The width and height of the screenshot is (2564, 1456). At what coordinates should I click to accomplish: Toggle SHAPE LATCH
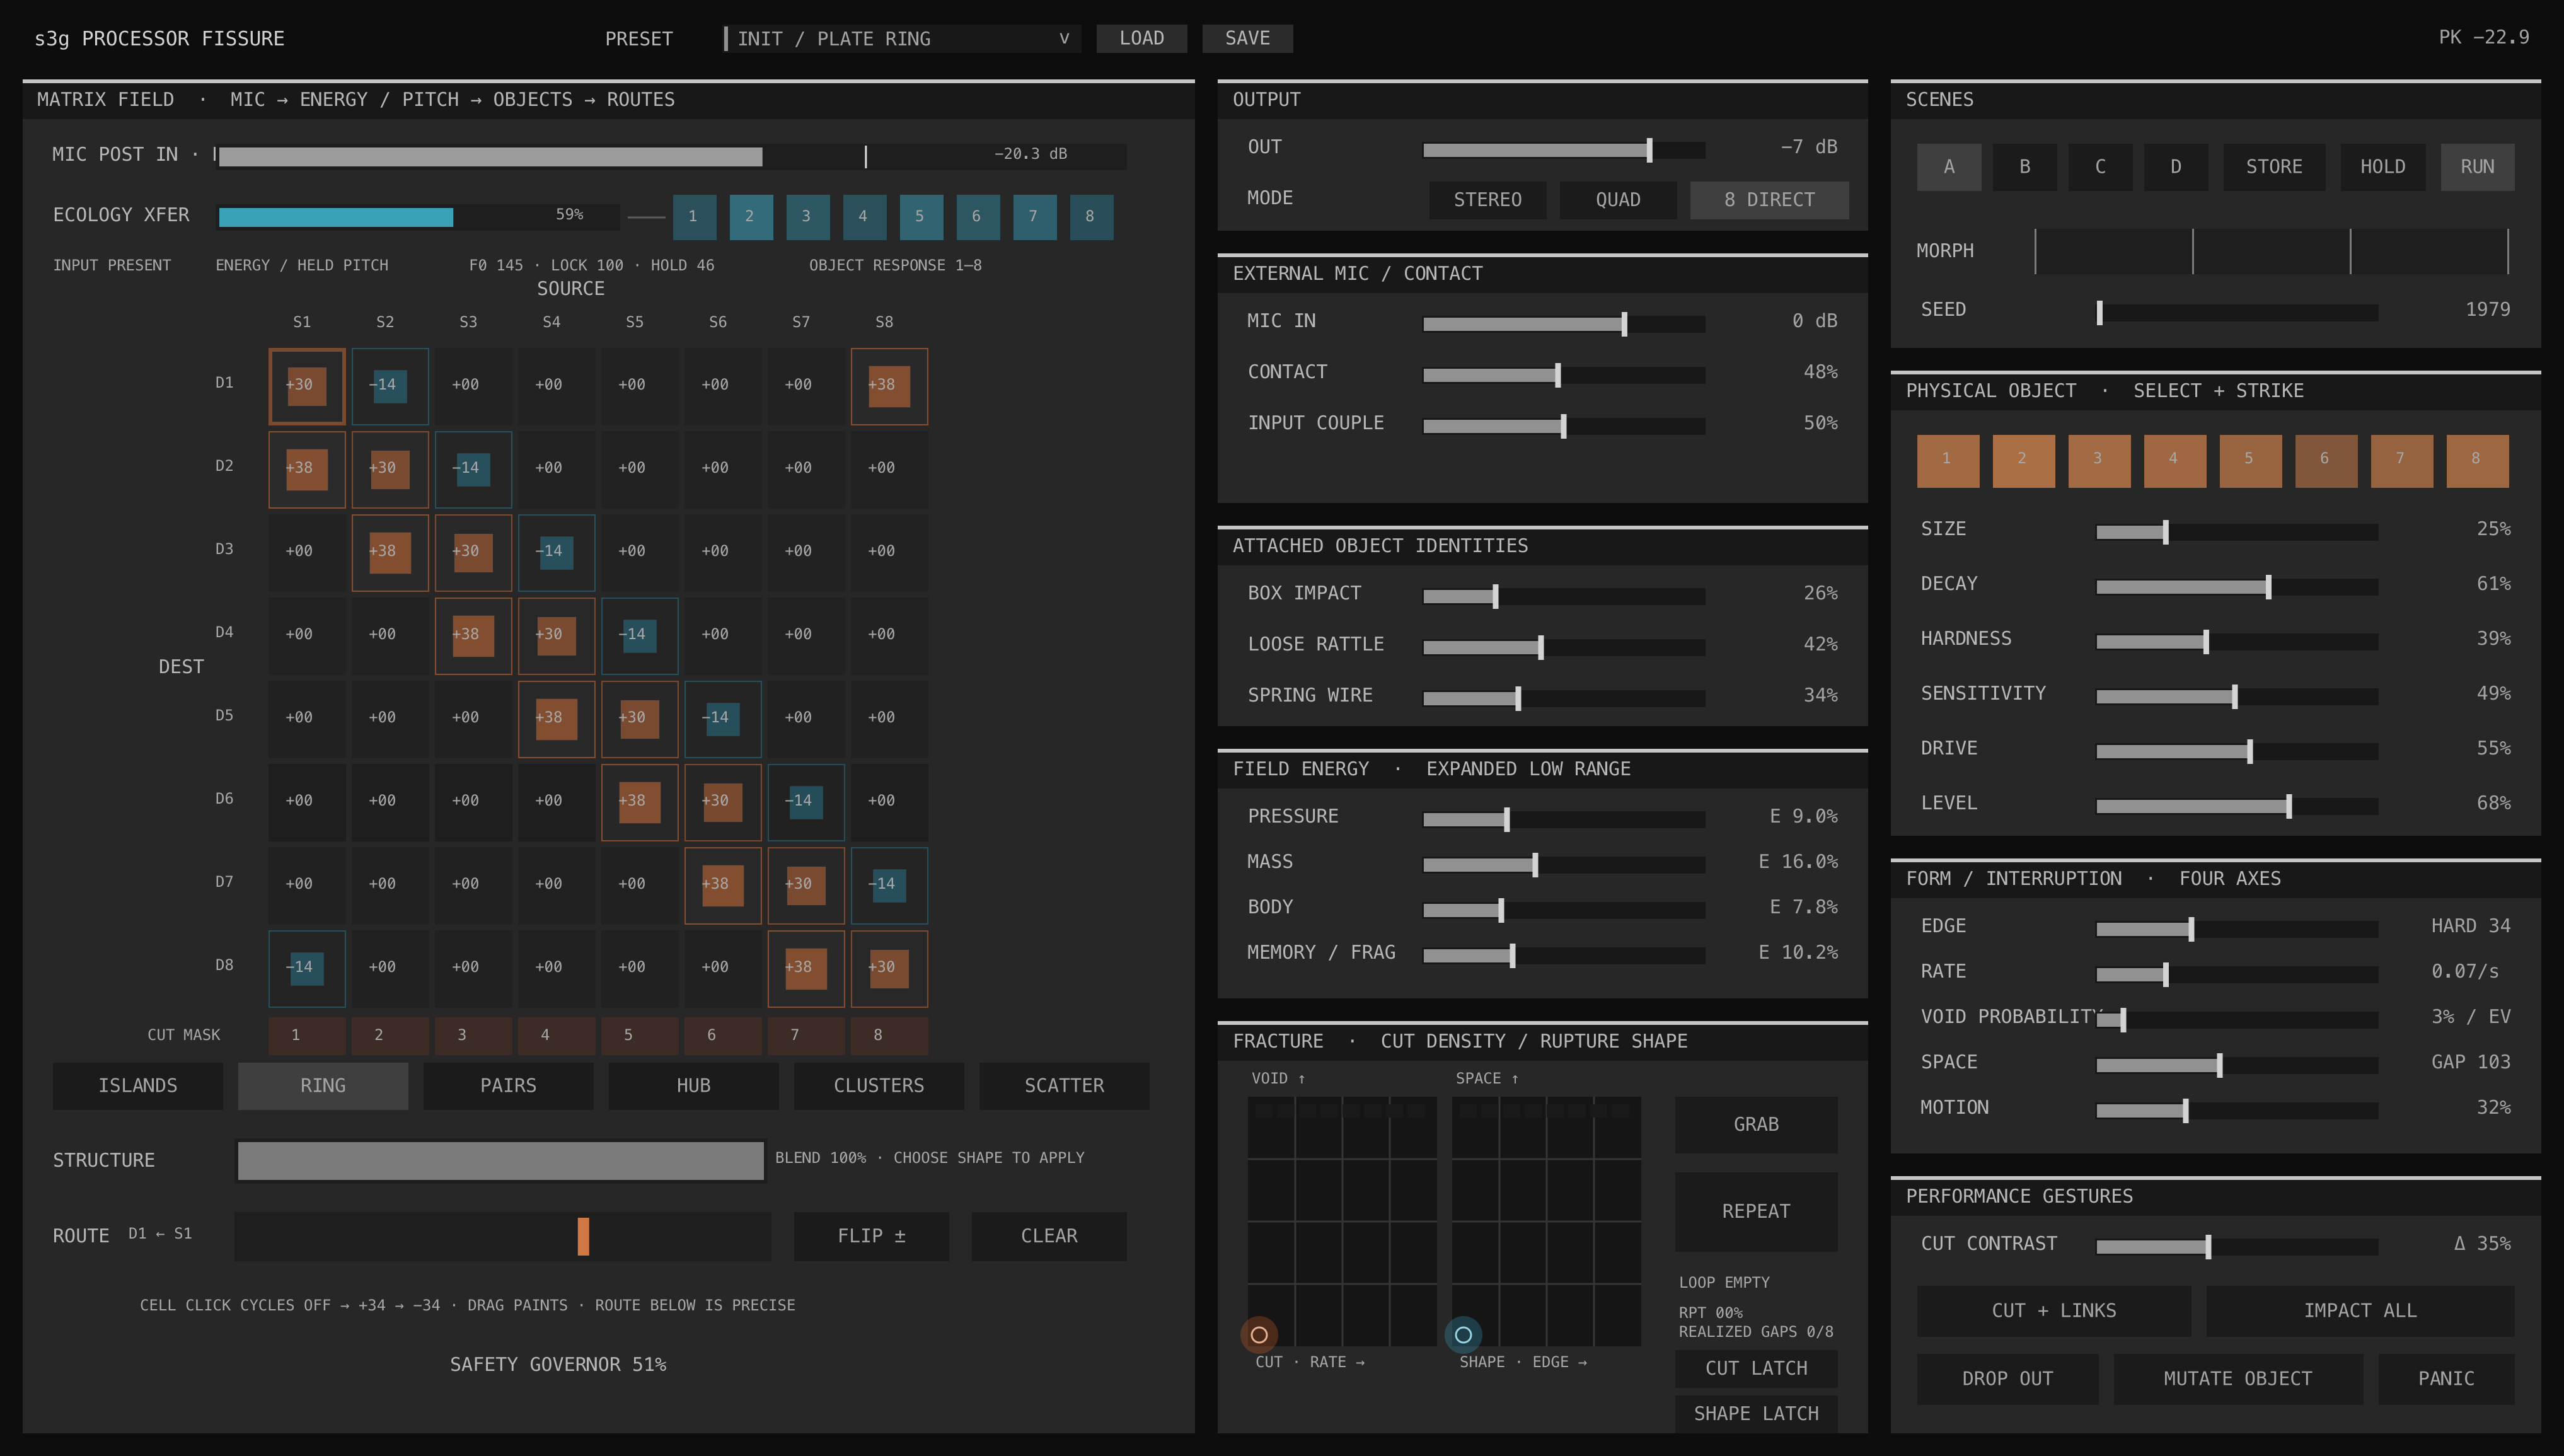[1756, 1414]
